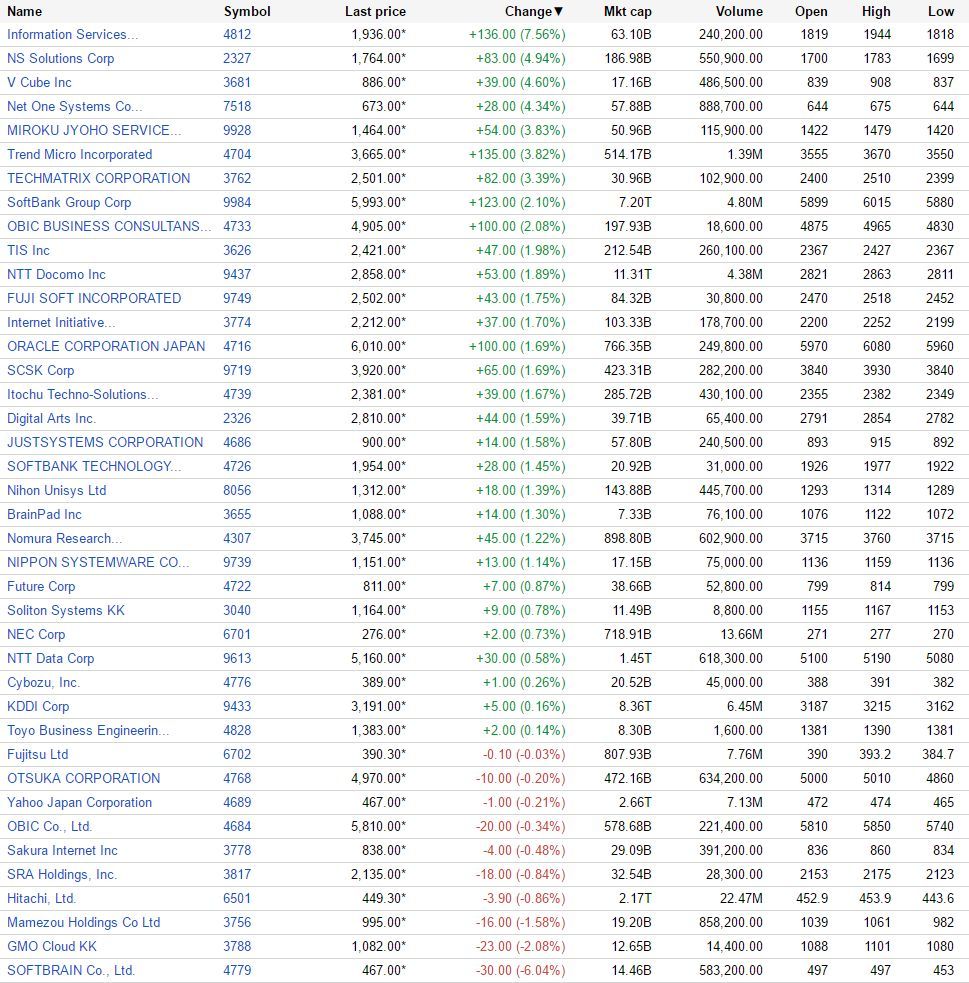Open SOFTBANK TECHNOLOGY link
The height and width of the screenshot is (983, 969).
click(x=94, y=466)
